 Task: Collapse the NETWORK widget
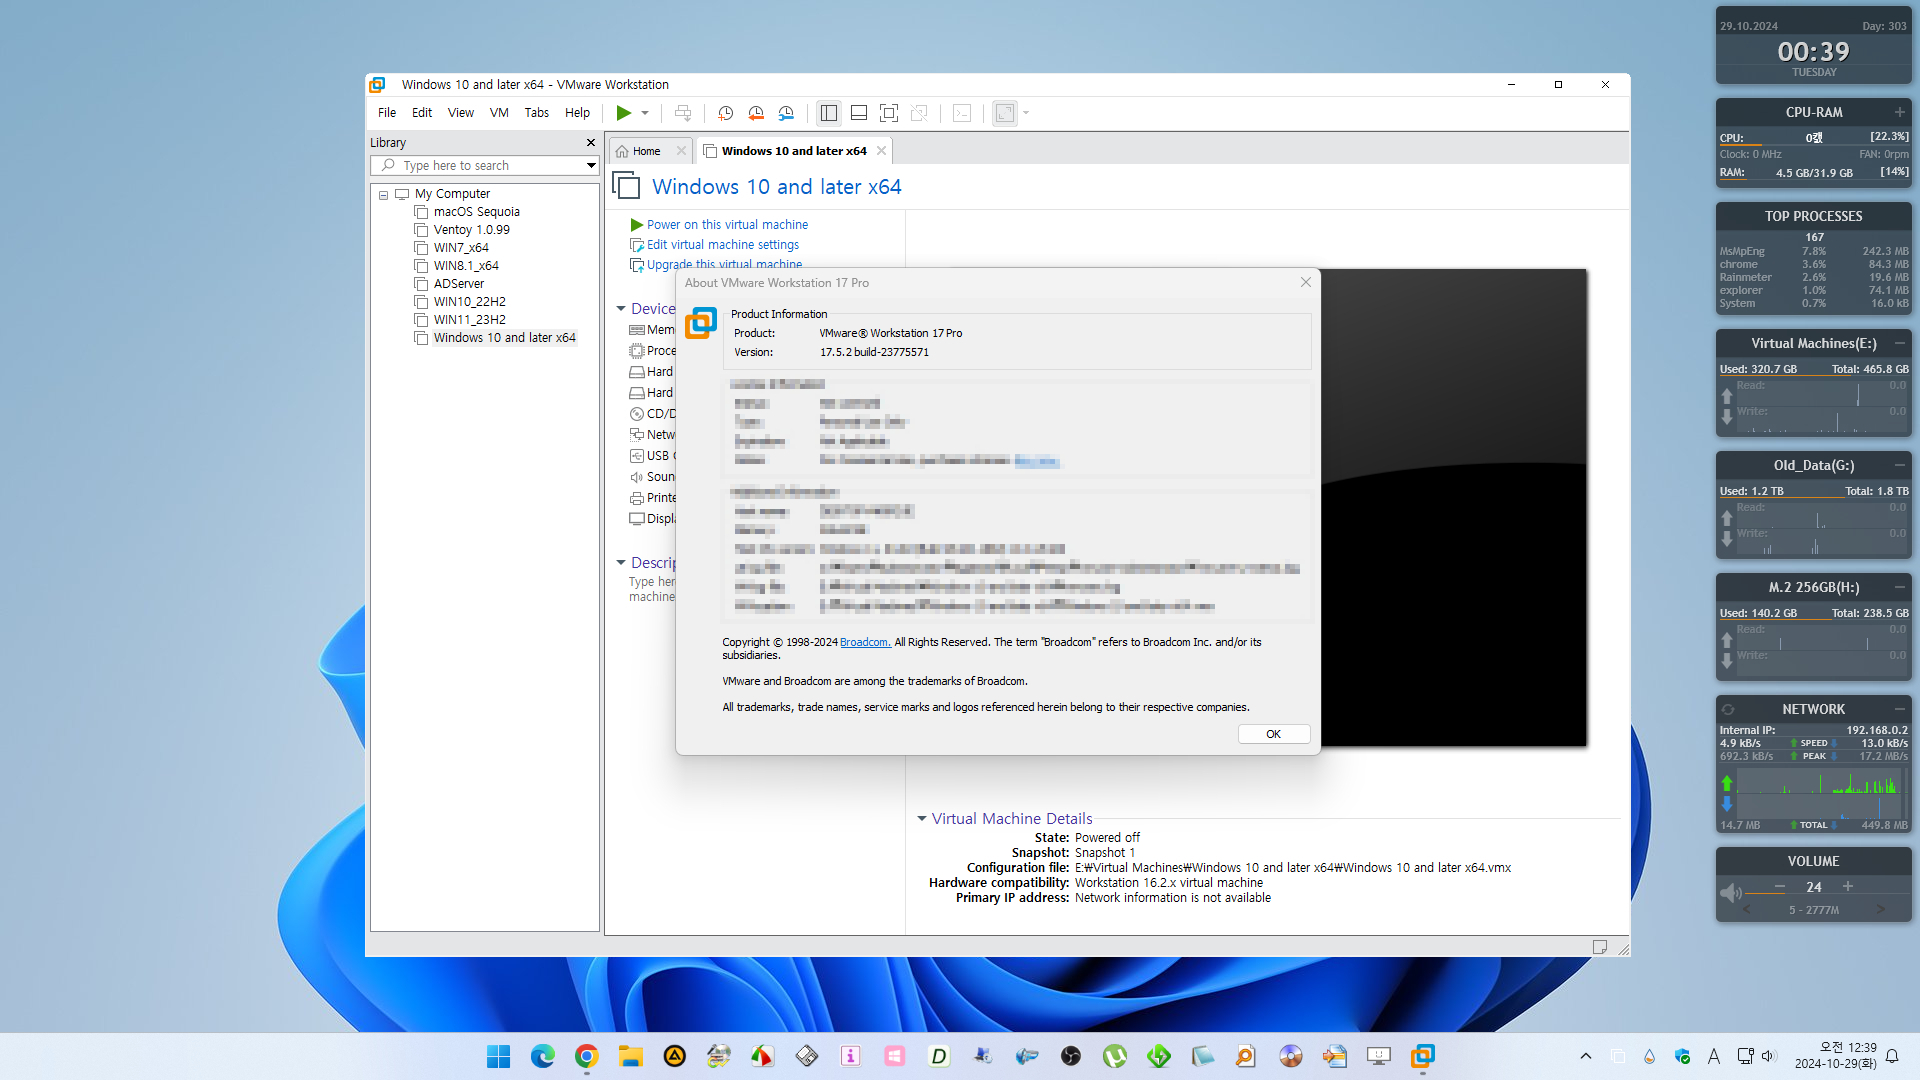1899,709
